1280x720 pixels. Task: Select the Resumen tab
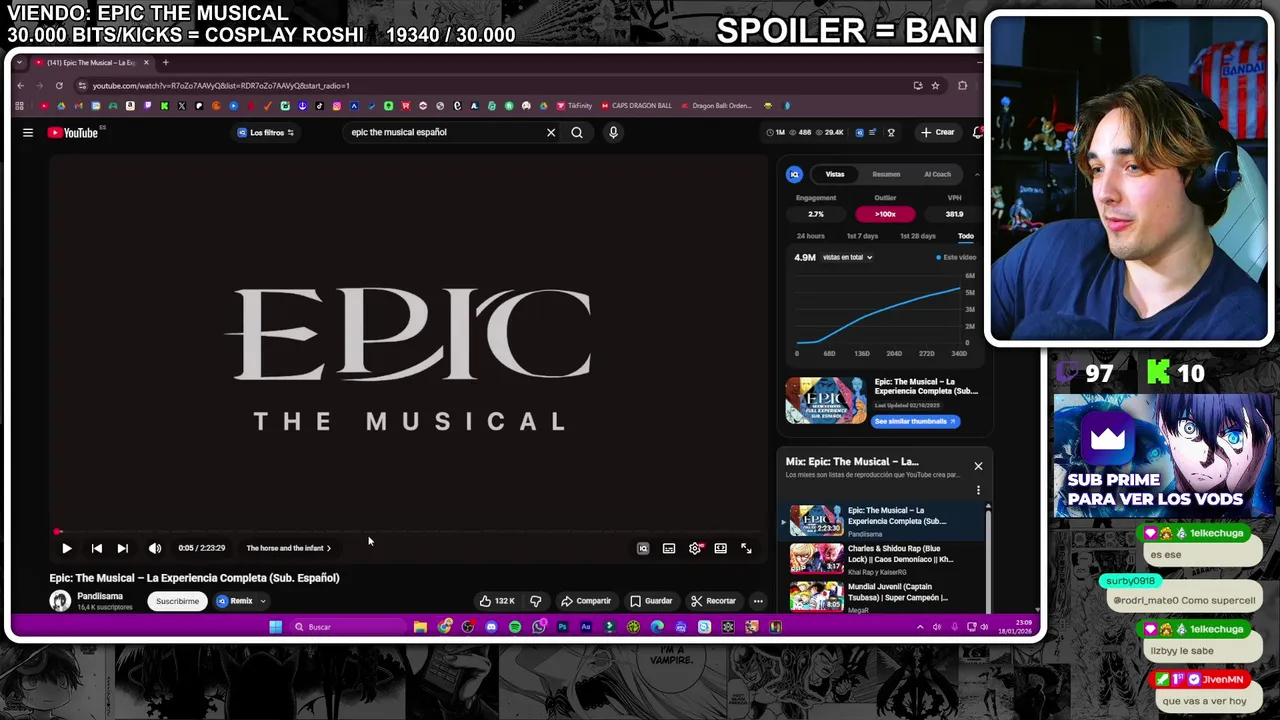click(x=886, y=174)
